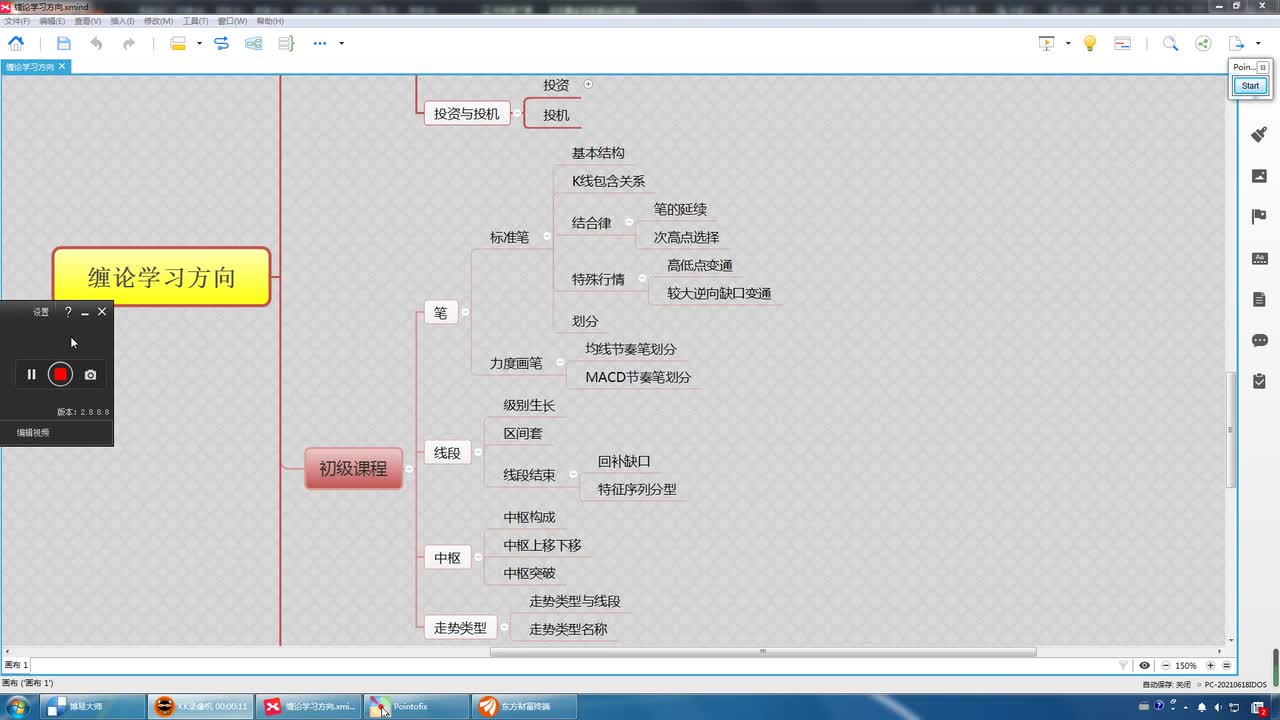1280x720 pixels.
Task: Collapse the 力度画笔 branch
Action: [561, 363]
